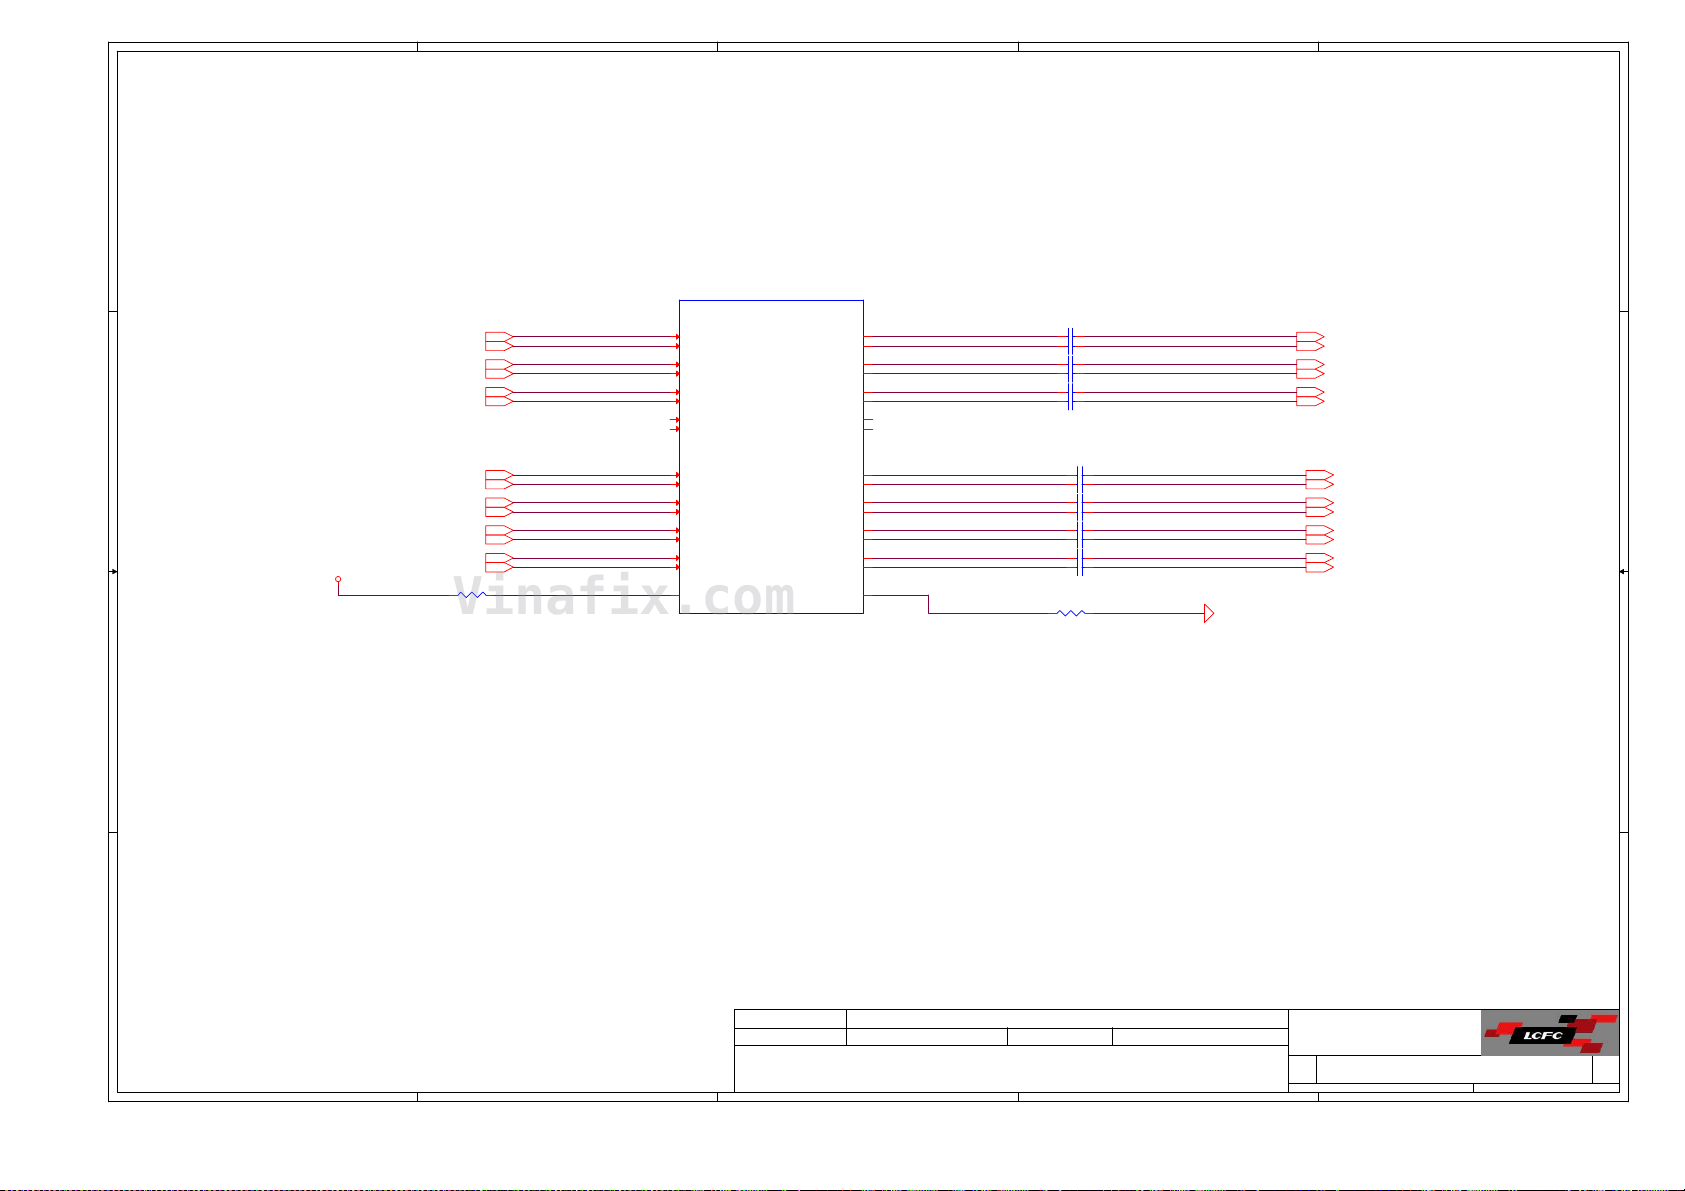Click the triangle port symbol after right resistor
The height and width of the screenshot is (1191, 1685).
[1209, 613]
